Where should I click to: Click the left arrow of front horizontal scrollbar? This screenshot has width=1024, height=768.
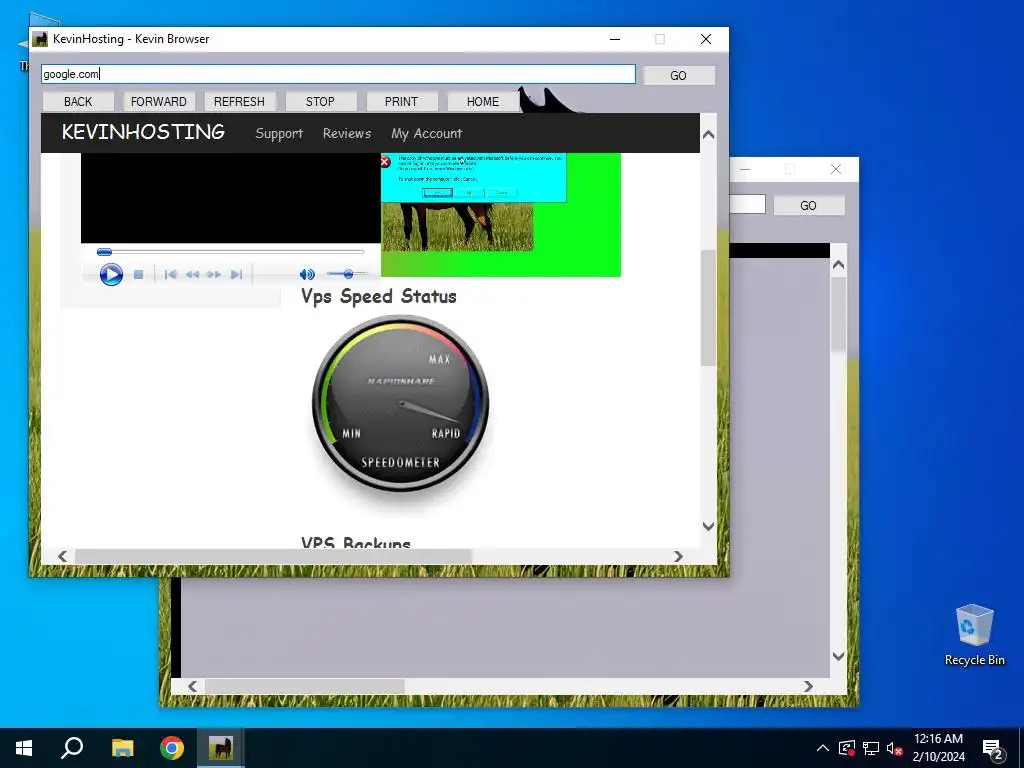[x=62, y=556]
